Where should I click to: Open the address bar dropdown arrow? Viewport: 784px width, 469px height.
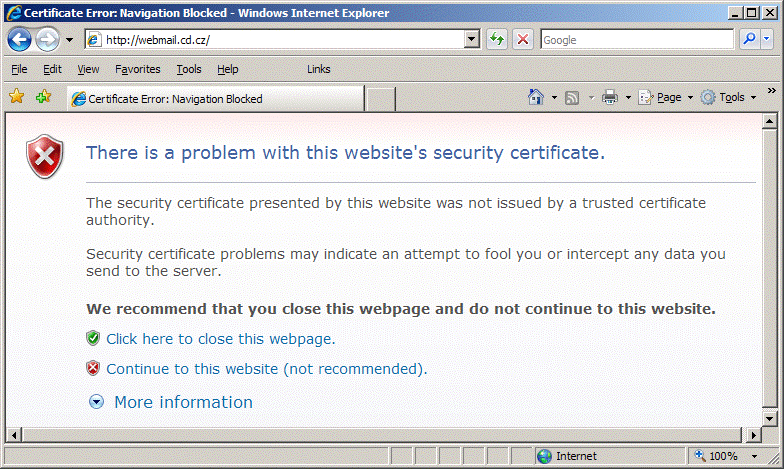coord(473,40)
